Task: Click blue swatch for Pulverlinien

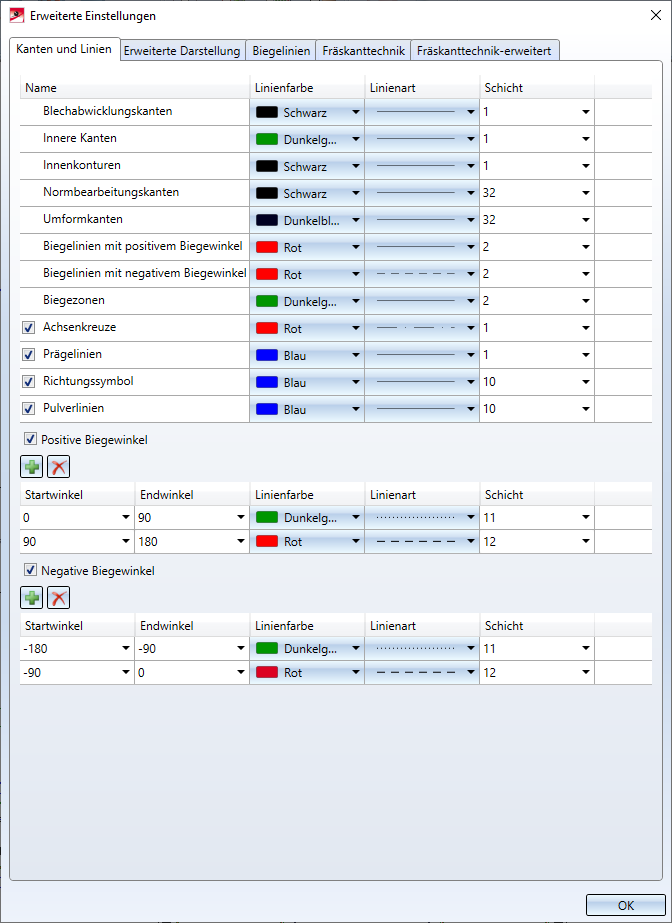Action: point(267,409)
